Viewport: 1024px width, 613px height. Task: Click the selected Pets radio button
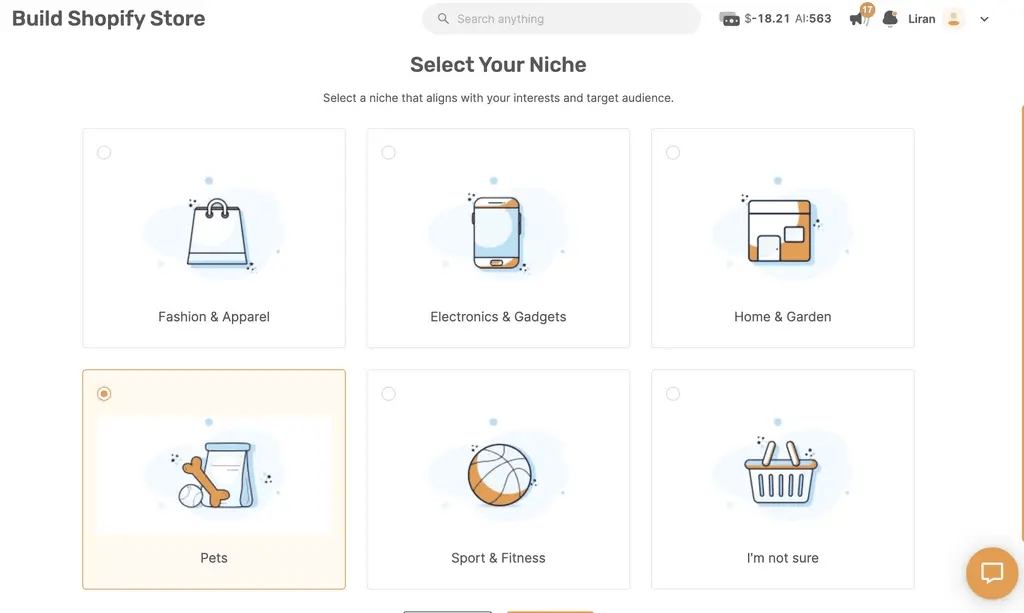tap(104, 394)
